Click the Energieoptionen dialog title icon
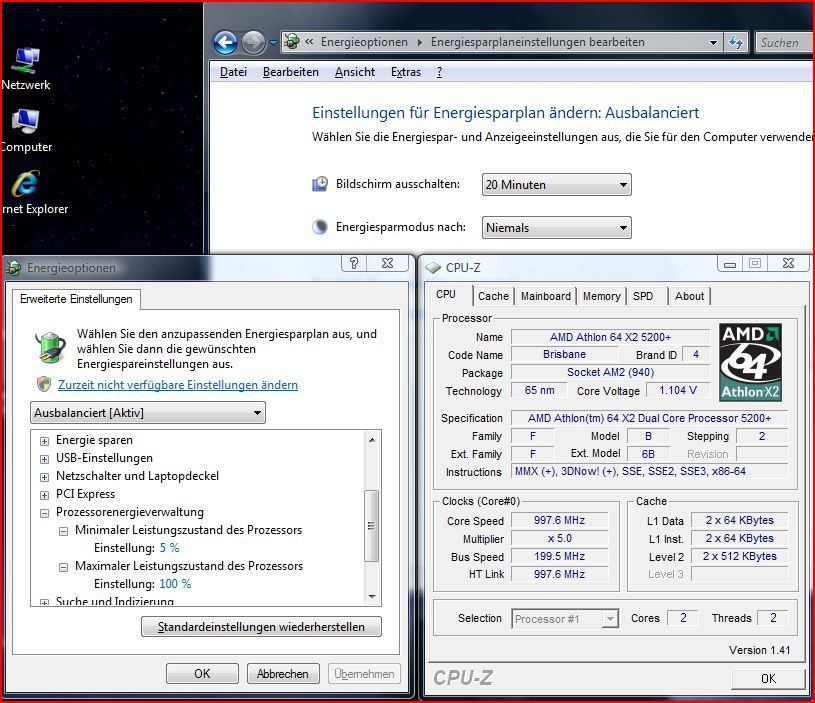 point(14,268)
